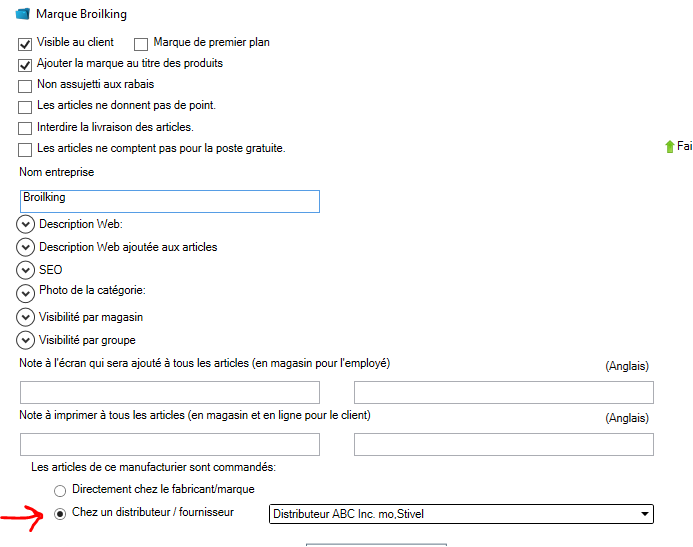Image resolution: width=693 pixels, height=547 pixels.
Task: Enable Marque de premier plan checkbox
Action: coord(141,44)
